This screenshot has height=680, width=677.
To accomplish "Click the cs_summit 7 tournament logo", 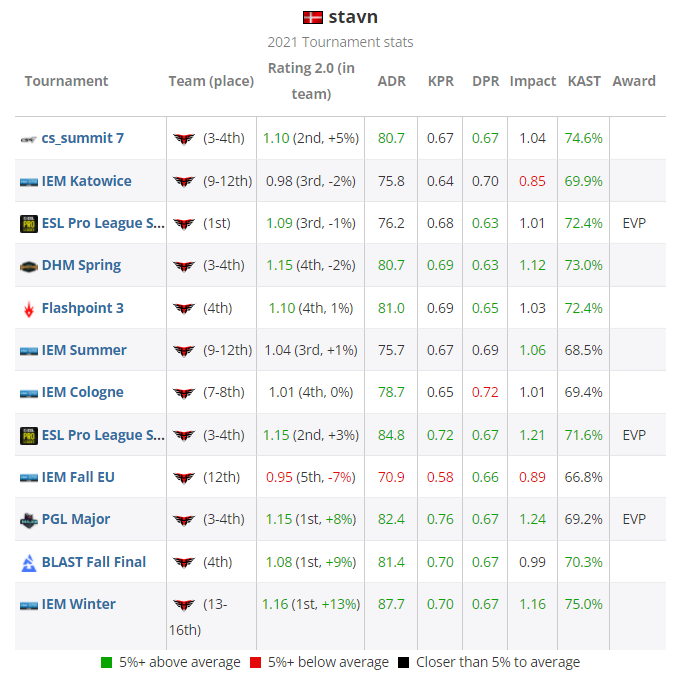I will pyautogui.click(x=29, y=139).
